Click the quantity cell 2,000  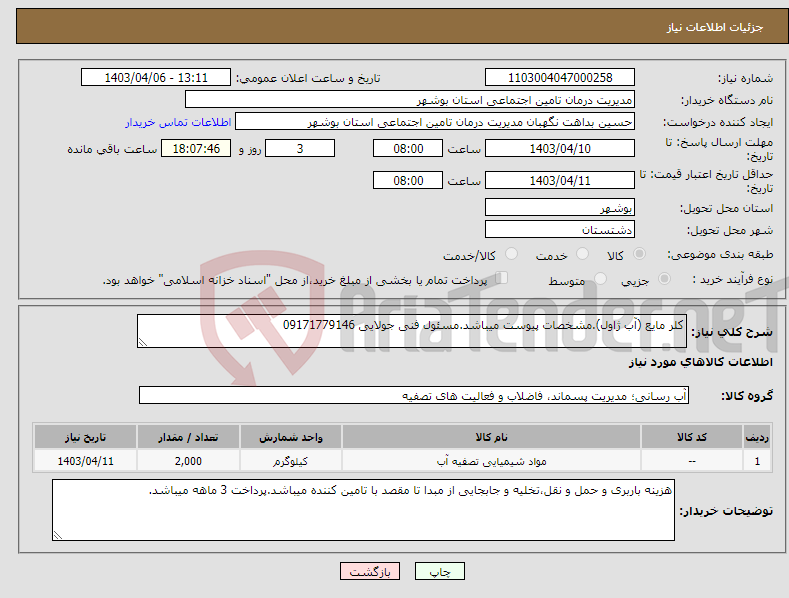pyautogui.click(x=188, y=461)
